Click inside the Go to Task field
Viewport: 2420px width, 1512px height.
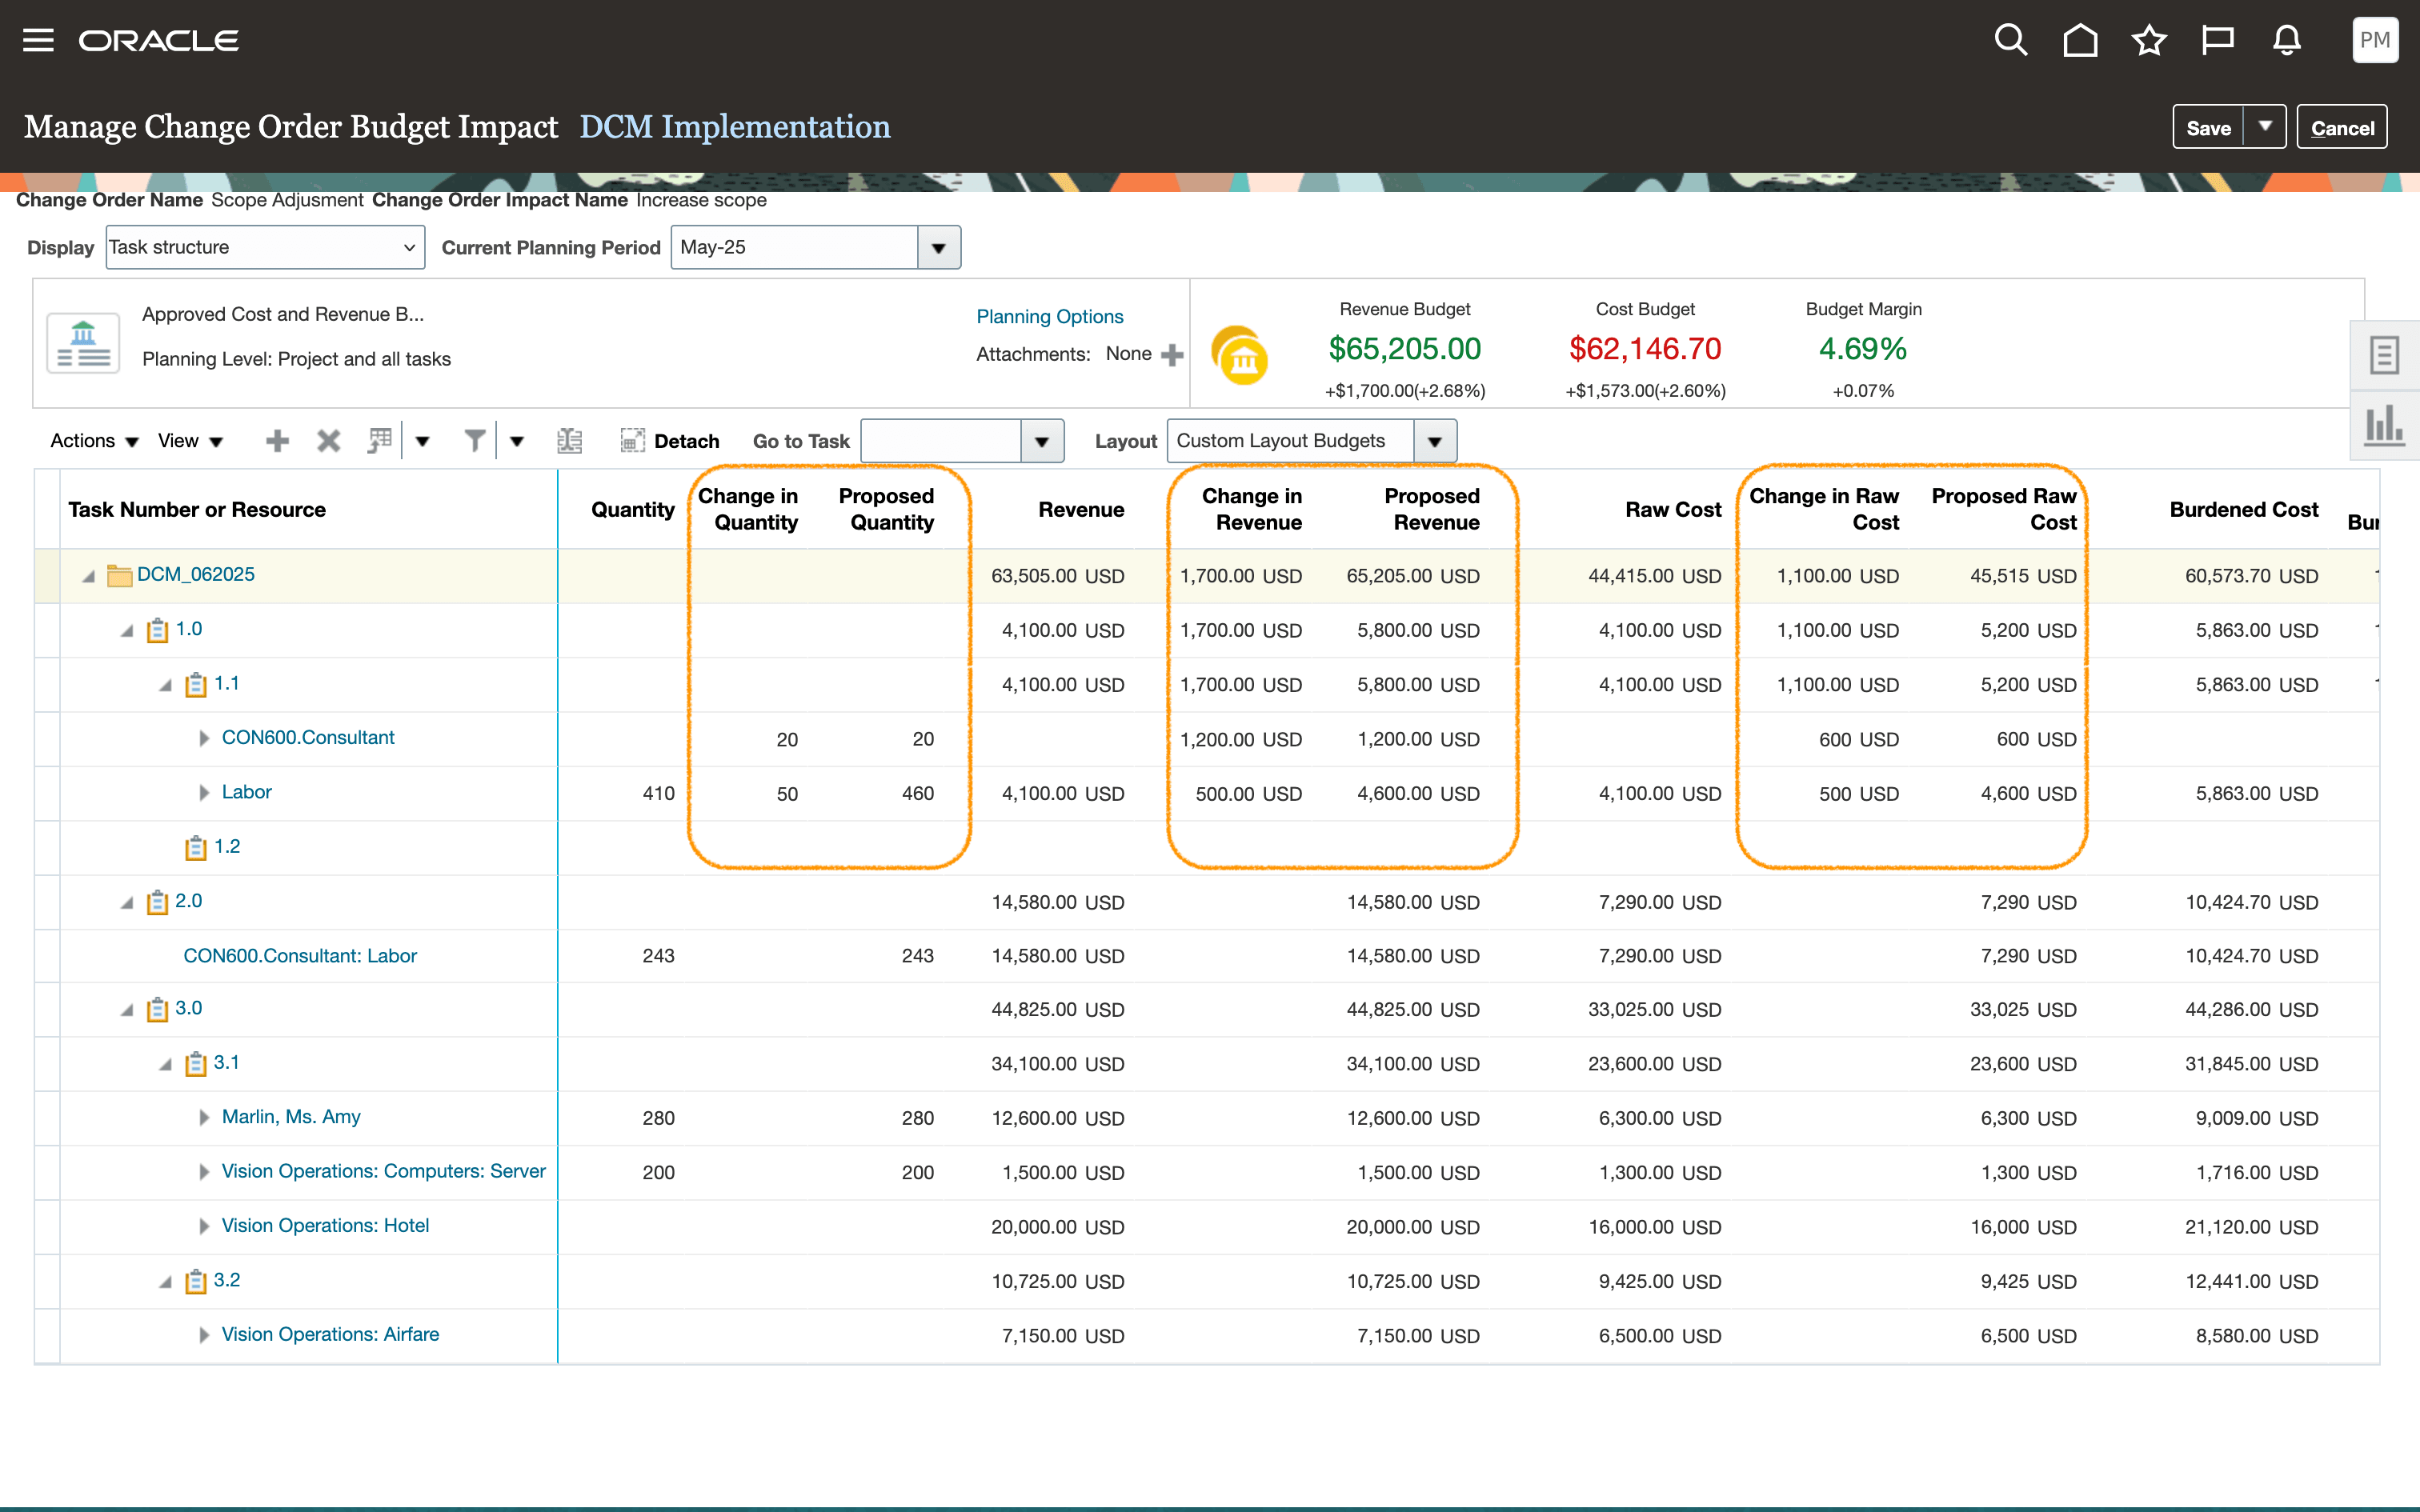coord(940,440)
